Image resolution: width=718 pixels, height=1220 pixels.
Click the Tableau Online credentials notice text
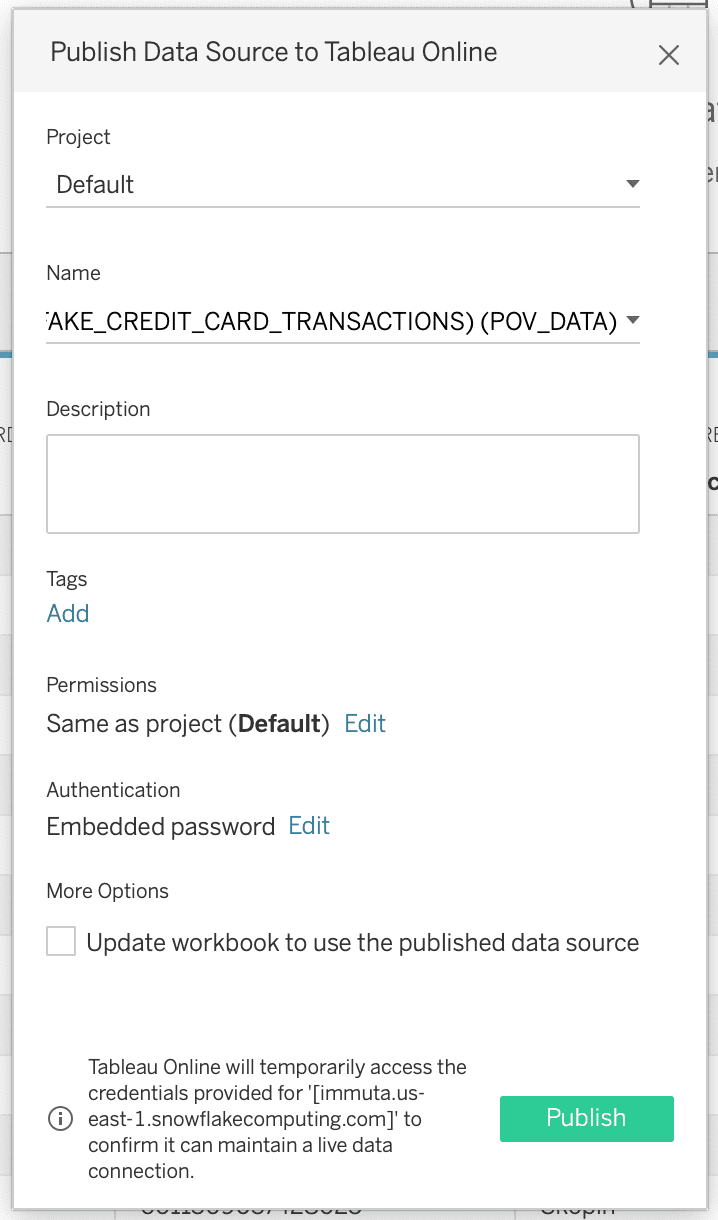coord(277,1118)
